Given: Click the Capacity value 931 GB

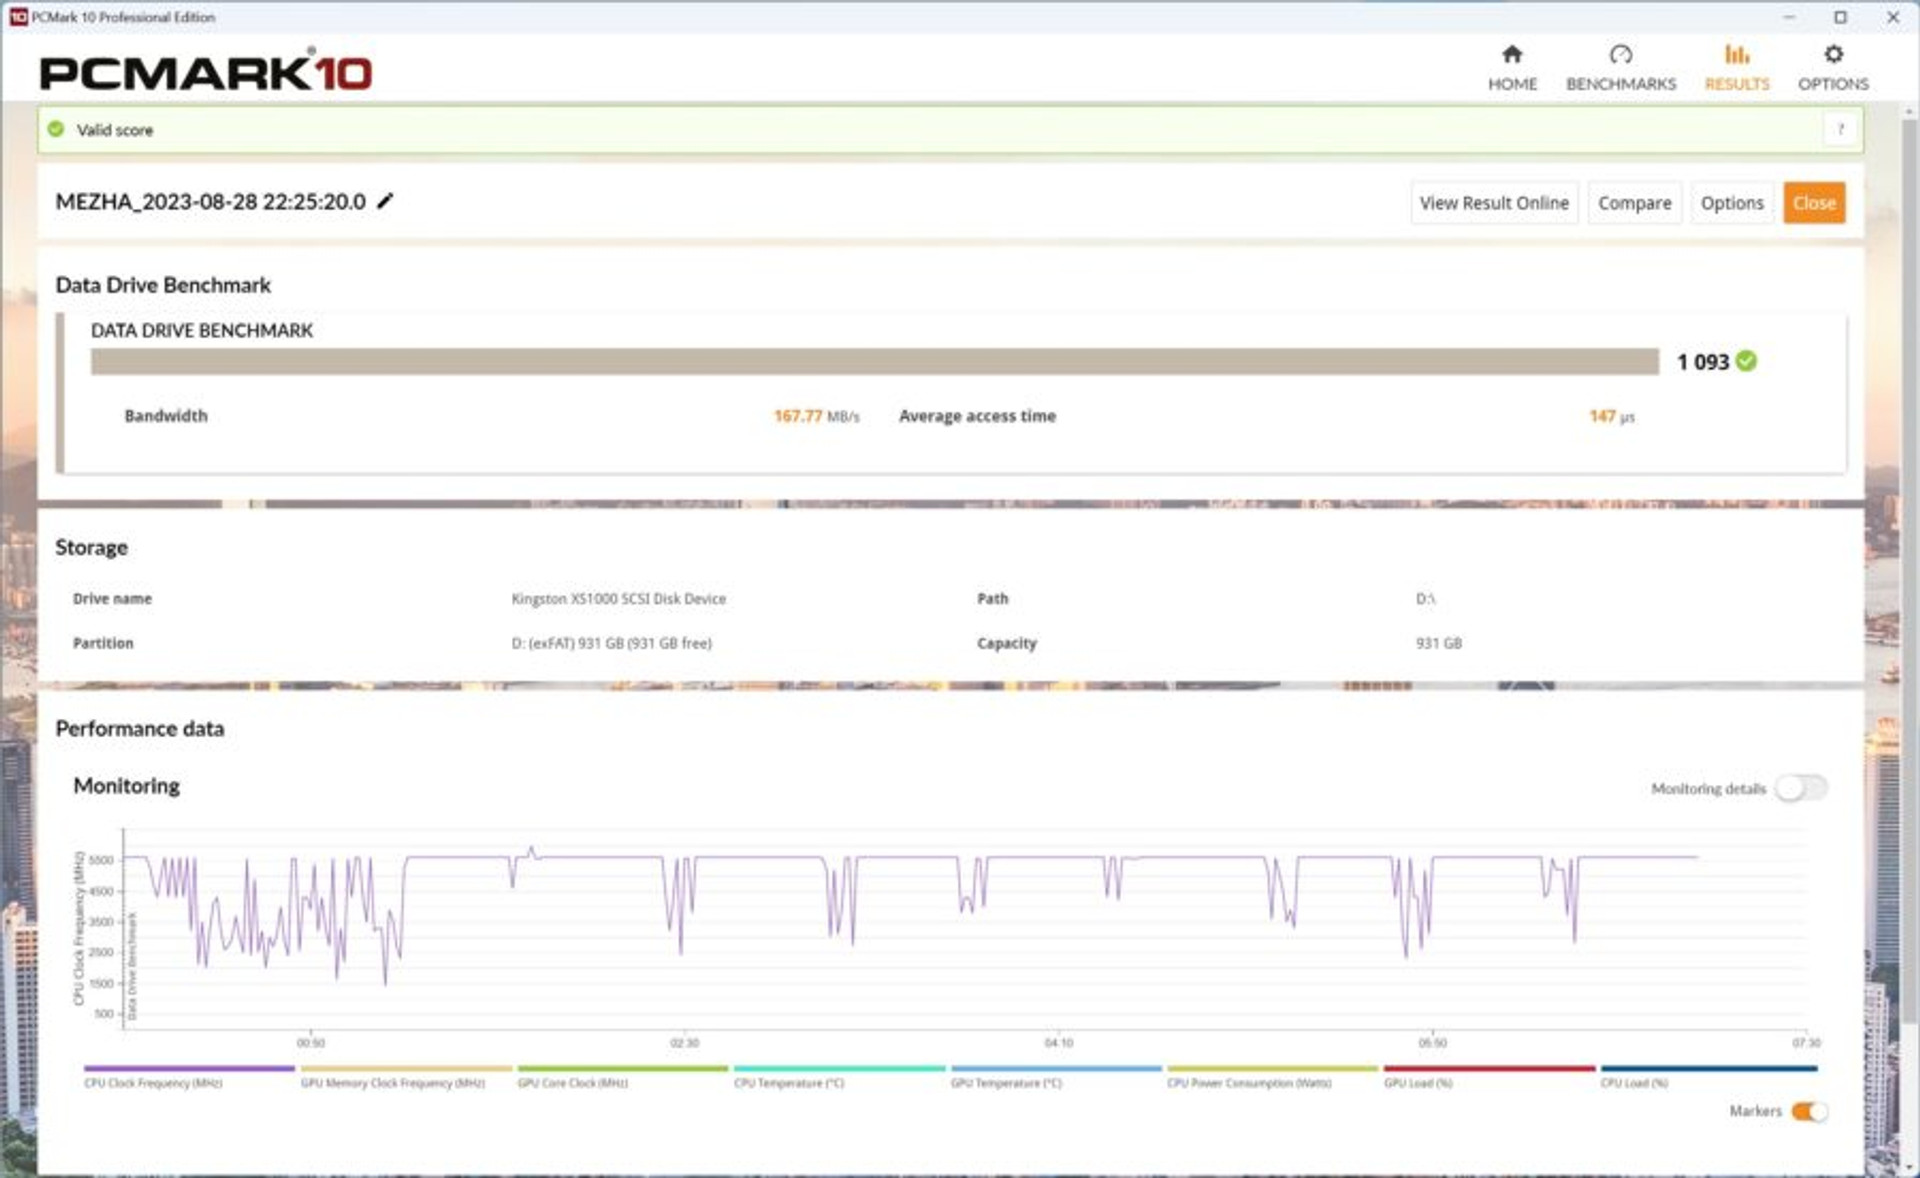Looking at the screenshot, I should (1438, 643).
